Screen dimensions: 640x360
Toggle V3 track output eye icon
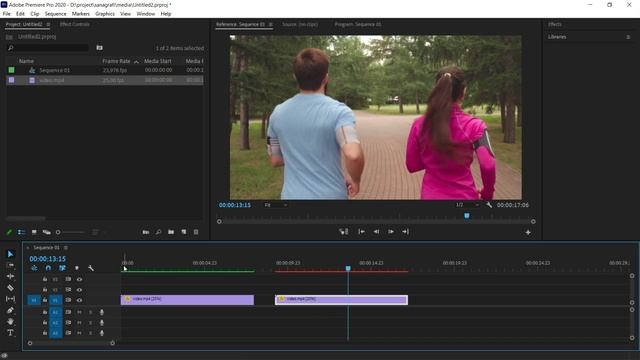(x=79, y=280)
